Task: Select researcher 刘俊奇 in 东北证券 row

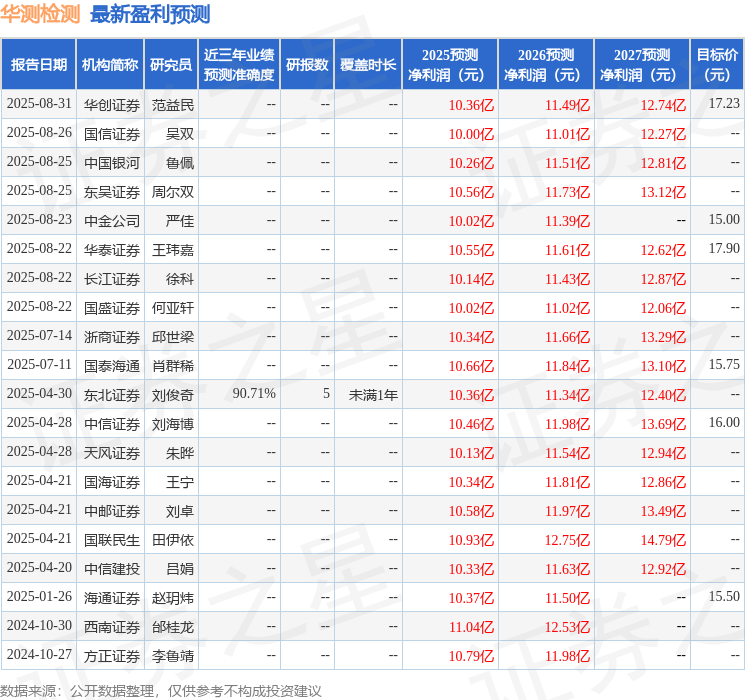Action: pos(173,394)
